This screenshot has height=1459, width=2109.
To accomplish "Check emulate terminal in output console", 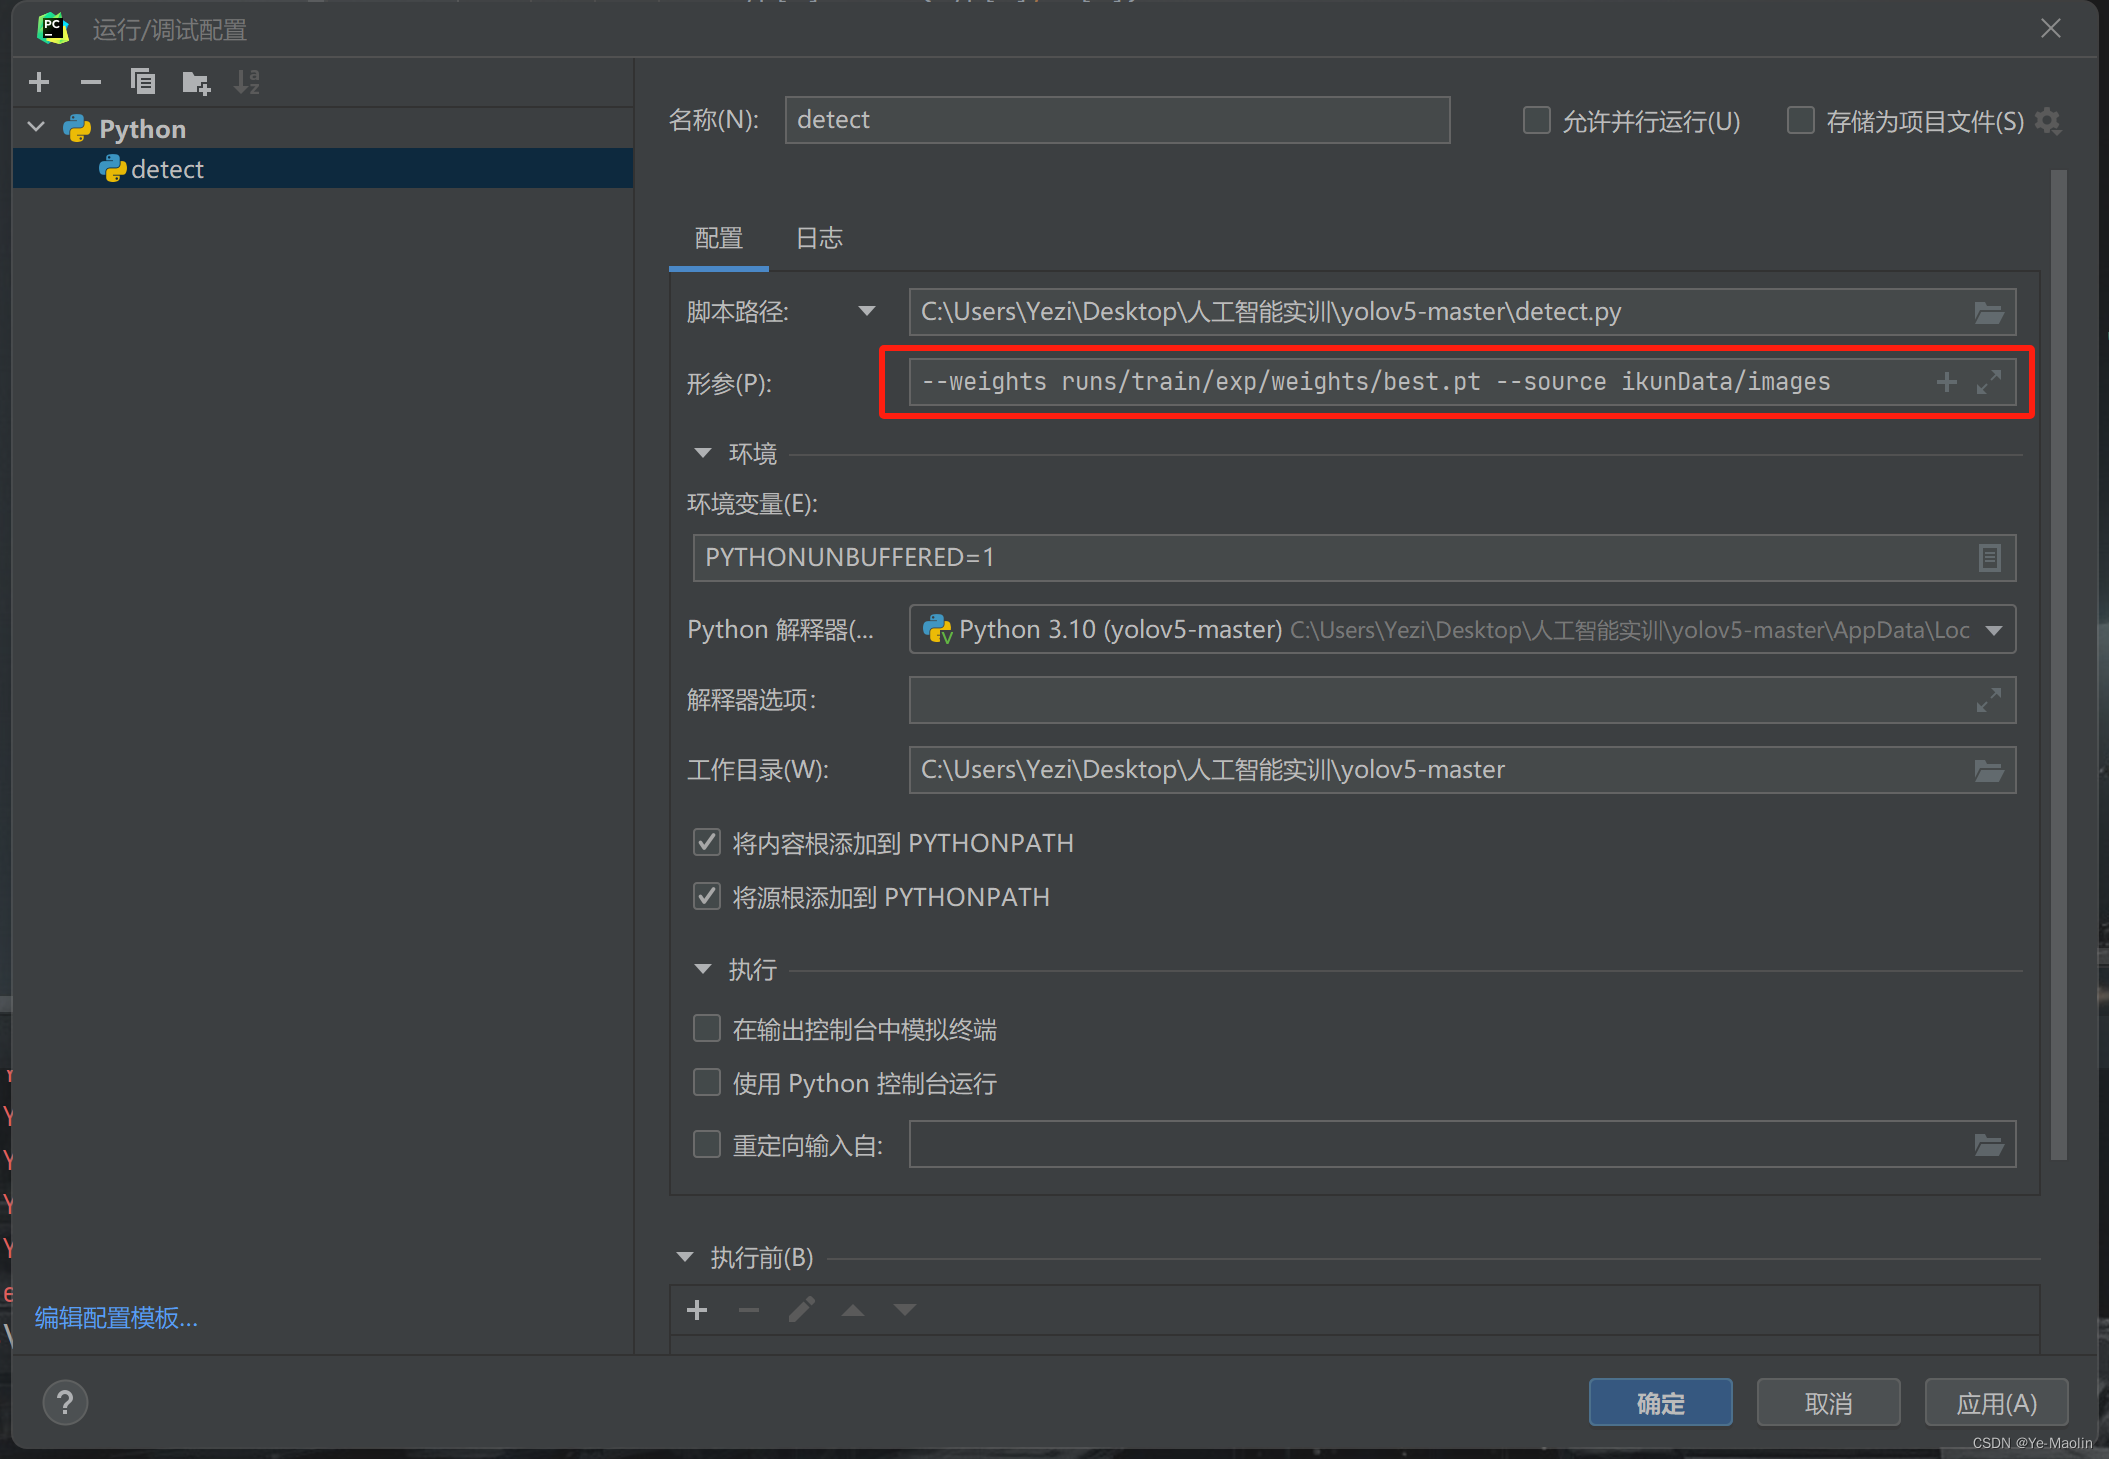I will click(707, 1029).
